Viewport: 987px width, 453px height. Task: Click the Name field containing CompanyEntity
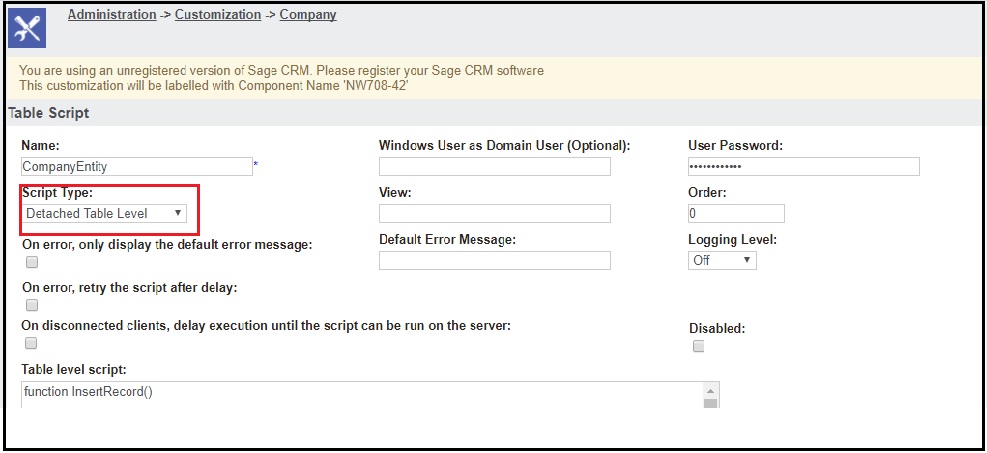pyautogui.click(x=137, y=167)
